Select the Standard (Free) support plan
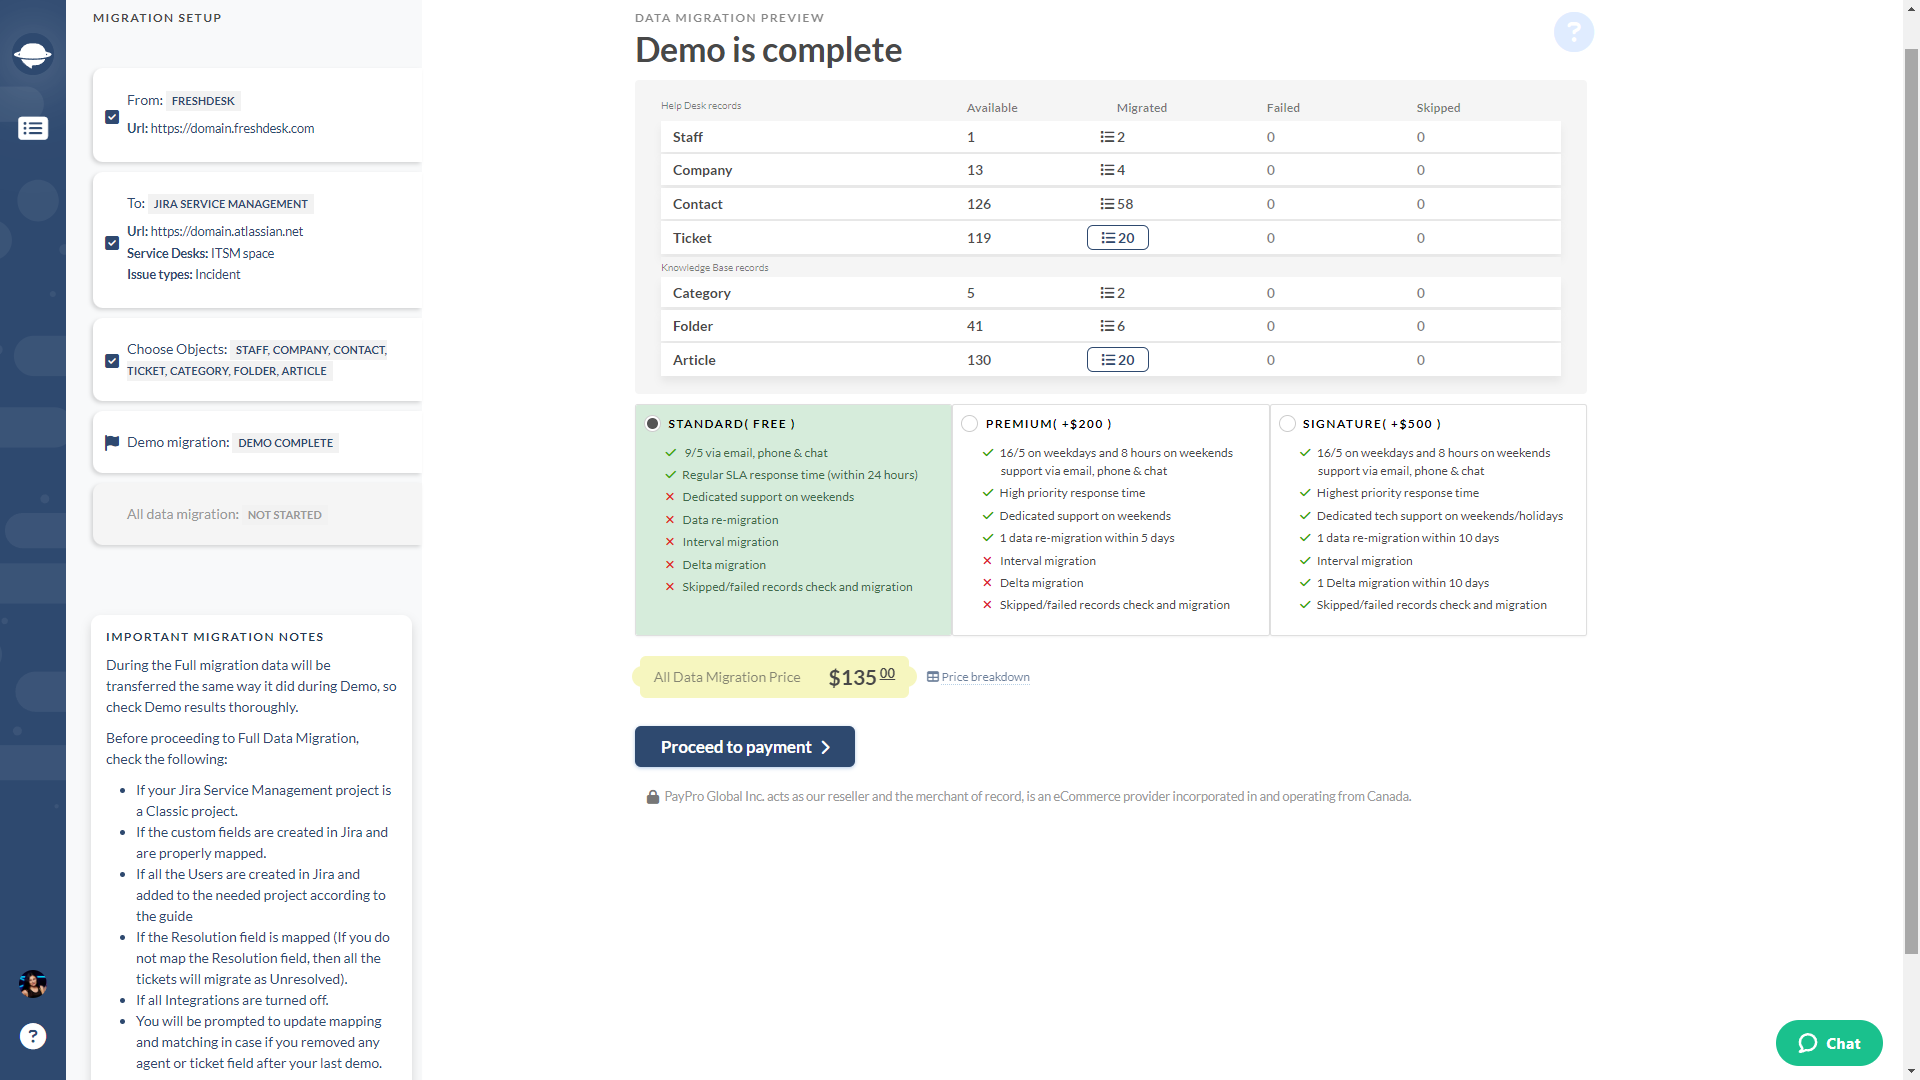 653,424
